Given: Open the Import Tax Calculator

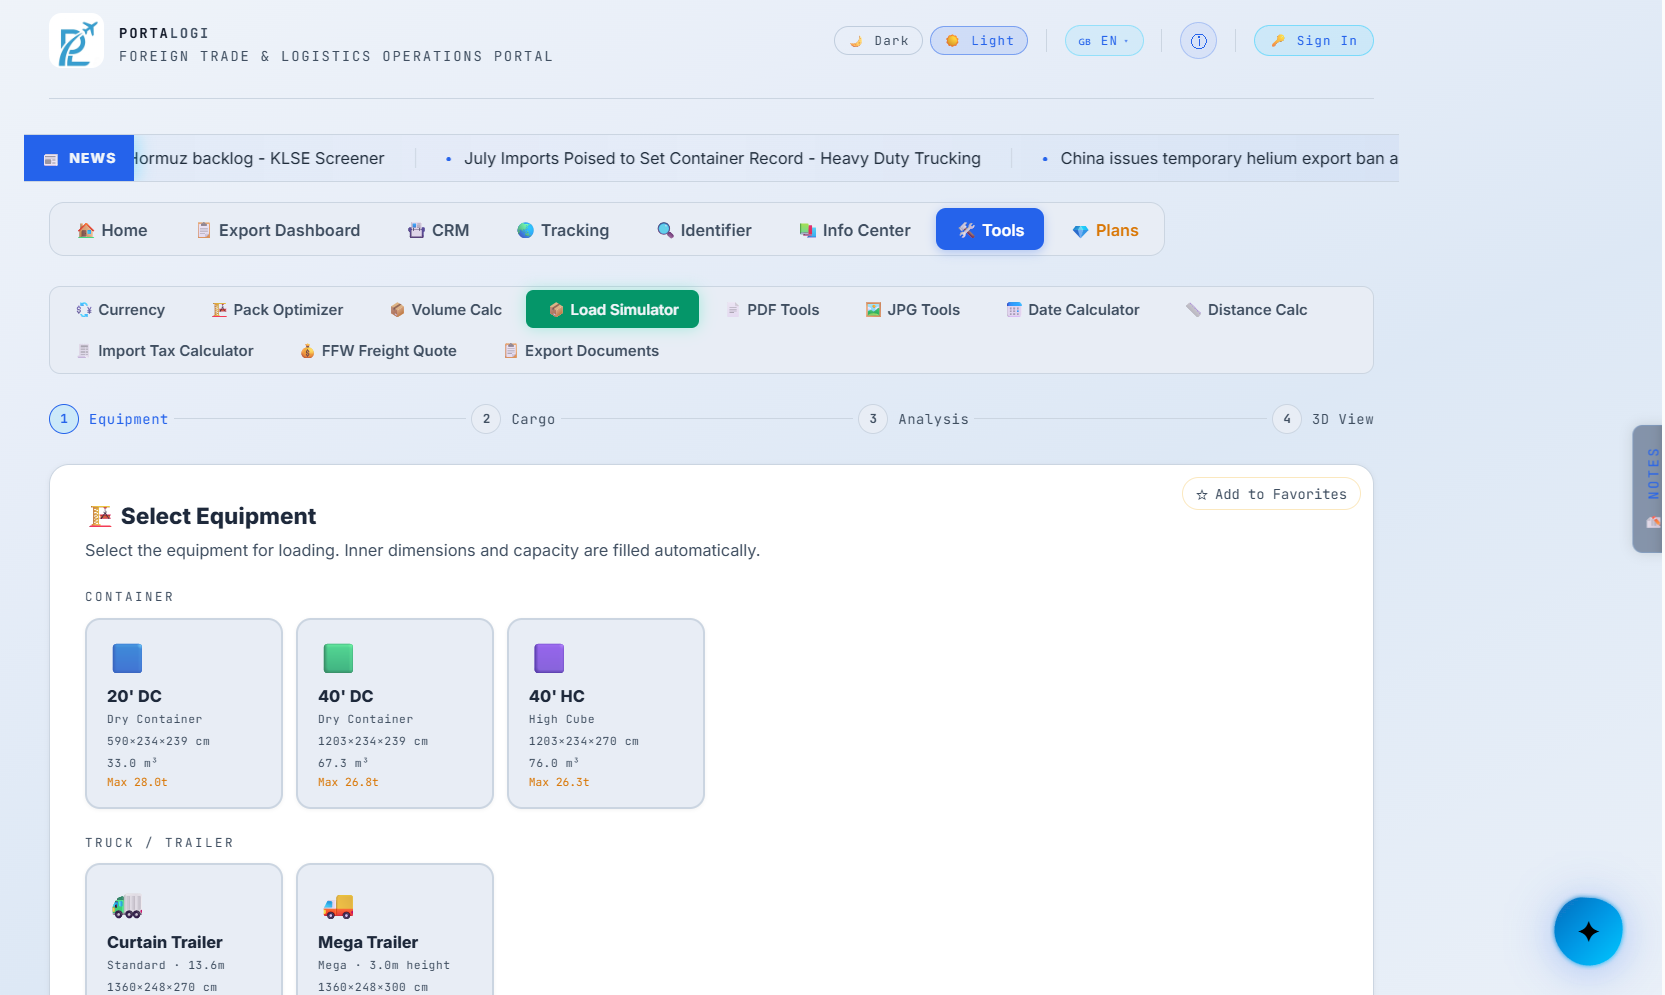Looking at the screenshot, I should point(166,351).
